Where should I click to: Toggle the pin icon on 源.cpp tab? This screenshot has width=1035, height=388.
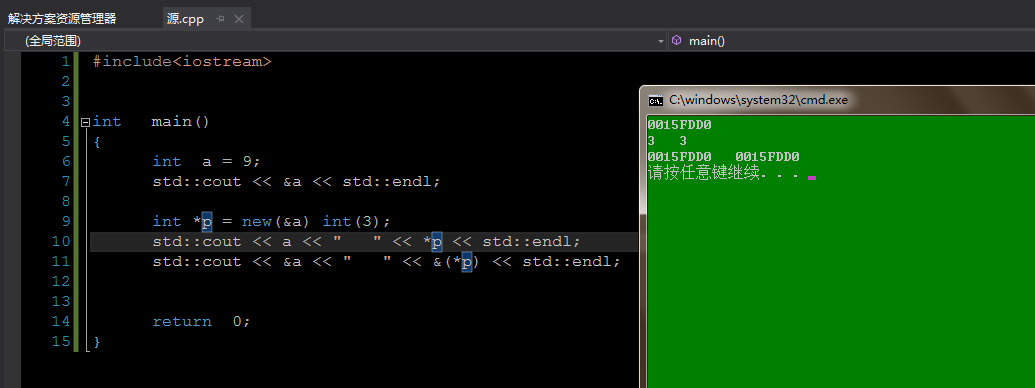[220, 19]
